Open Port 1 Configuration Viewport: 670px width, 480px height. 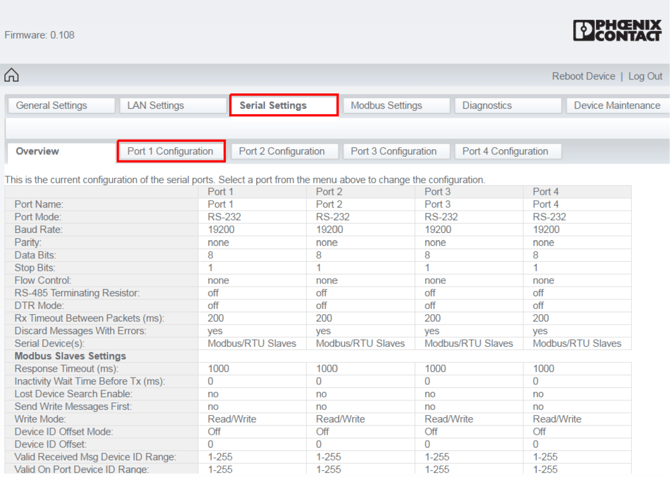pyautogui.click(x=170, y=152)
